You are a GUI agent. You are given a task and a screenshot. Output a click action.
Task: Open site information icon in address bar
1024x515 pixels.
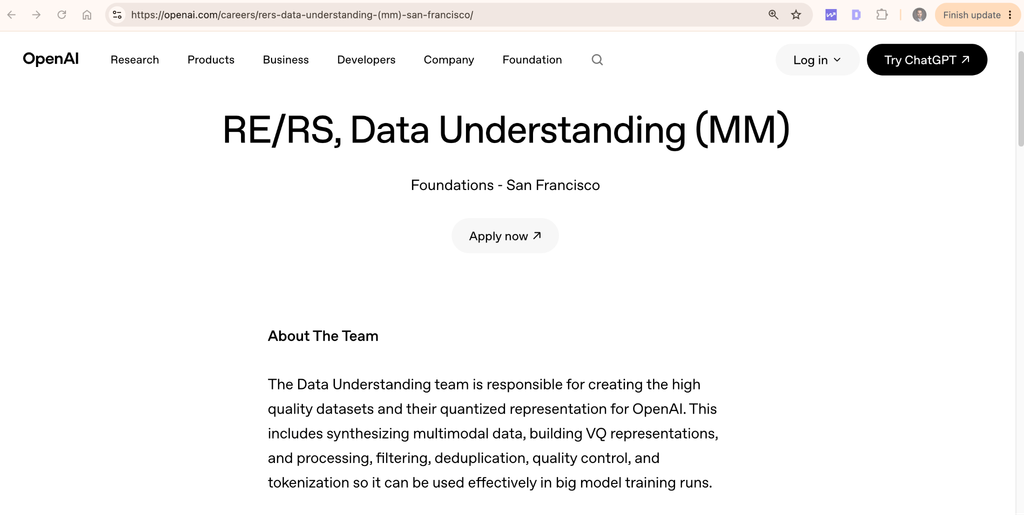(117, 14)
